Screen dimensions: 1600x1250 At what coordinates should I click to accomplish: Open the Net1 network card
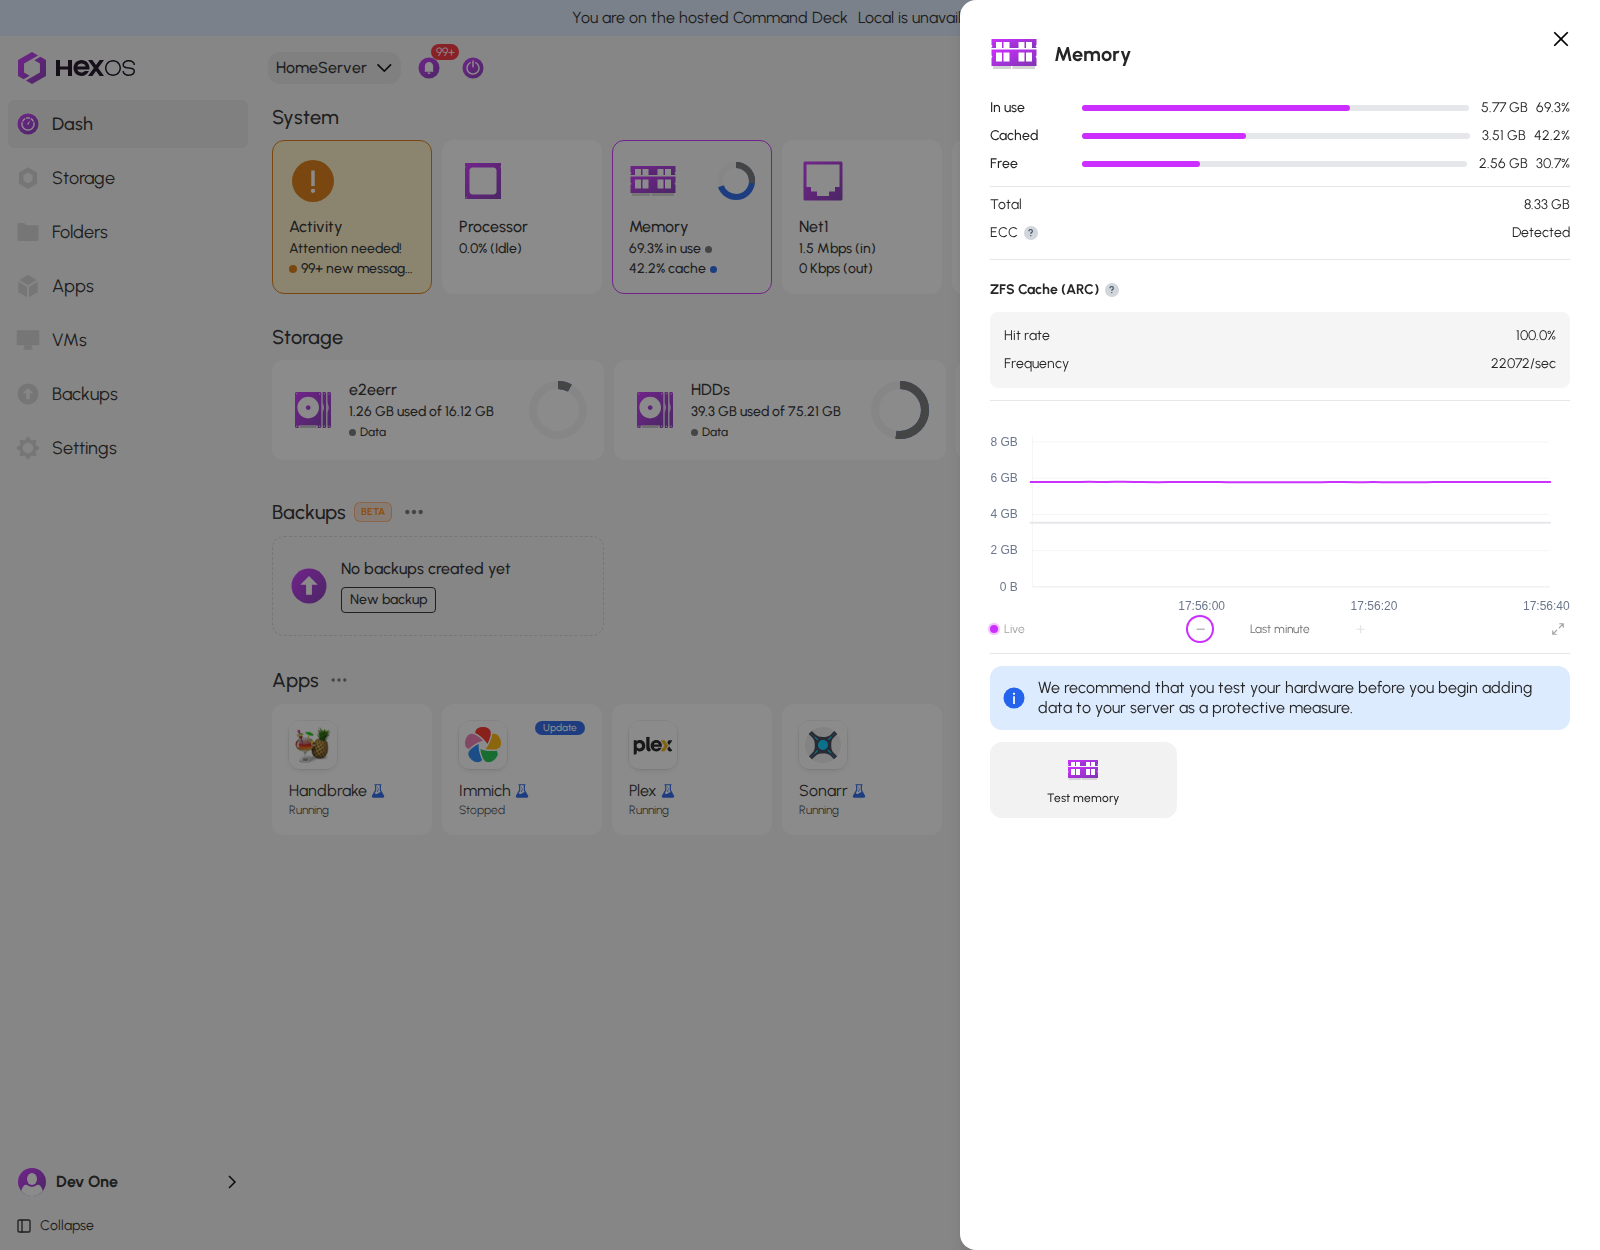(862, 217)
